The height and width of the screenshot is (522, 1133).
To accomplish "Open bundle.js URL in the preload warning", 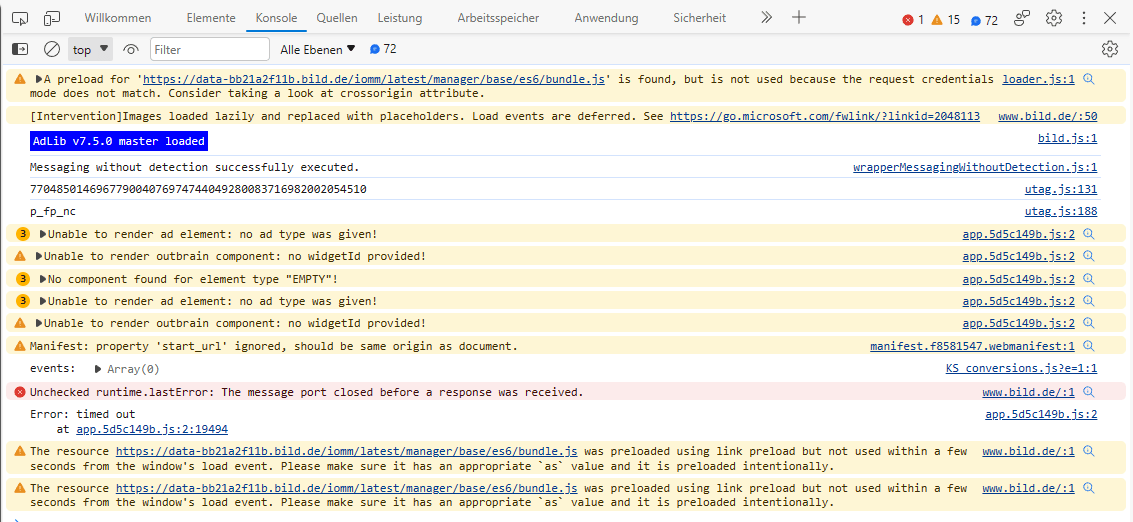I will (x=374, y=79).
